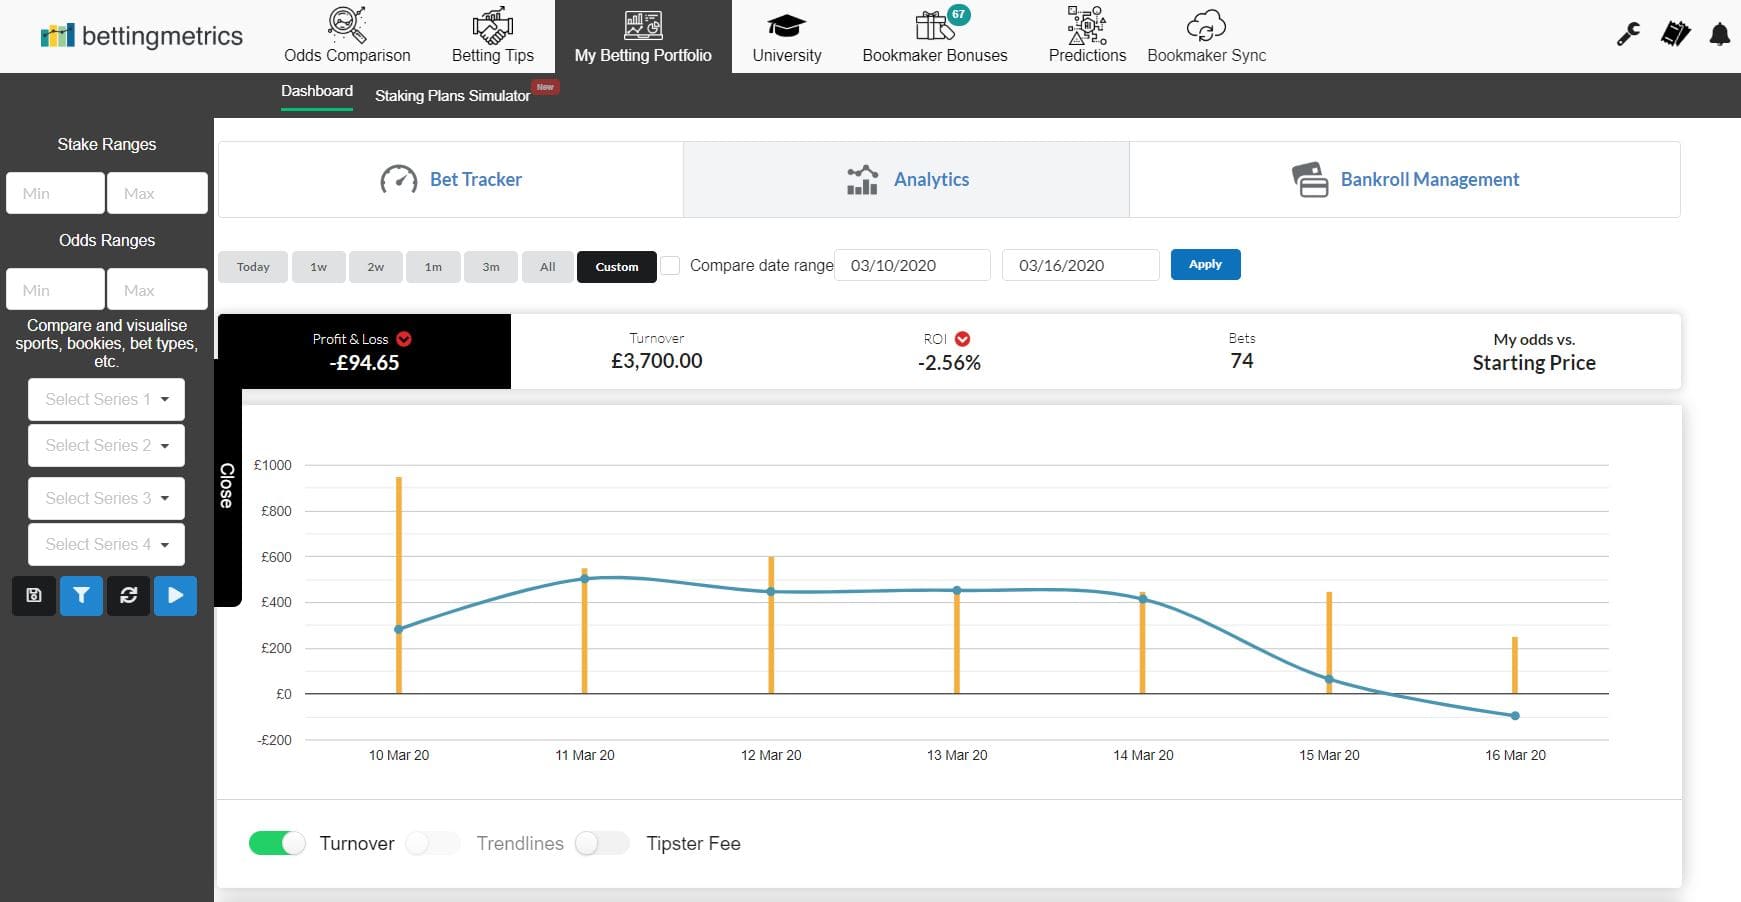This screenshot has height=902, width=1741.
Task: Click the save filter disk icon
Action: (34, 596)
